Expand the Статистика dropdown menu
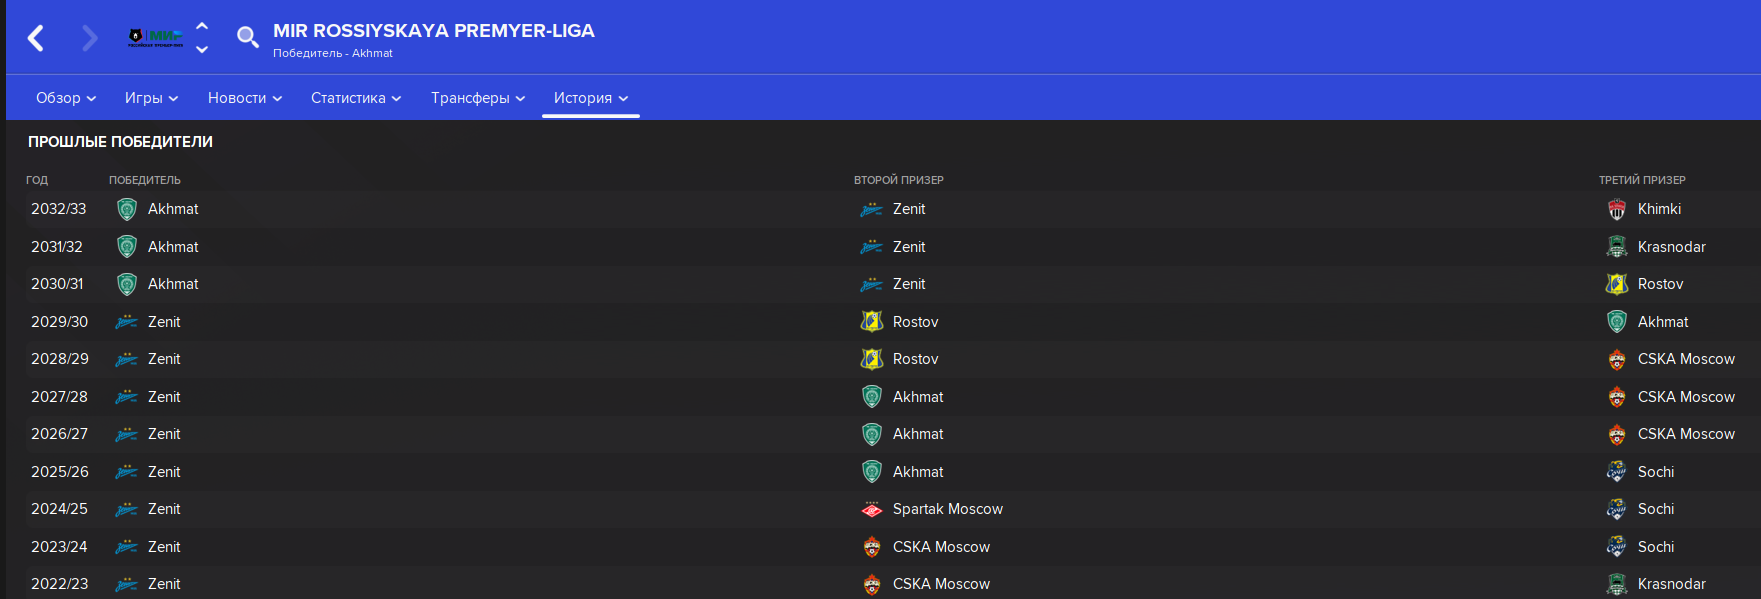 click(x=356, y=98)
